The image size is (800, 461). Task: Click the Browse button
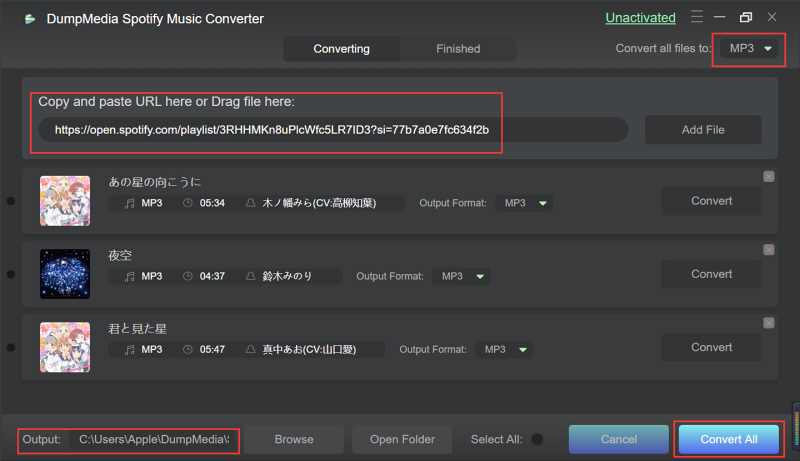point(294,440)
